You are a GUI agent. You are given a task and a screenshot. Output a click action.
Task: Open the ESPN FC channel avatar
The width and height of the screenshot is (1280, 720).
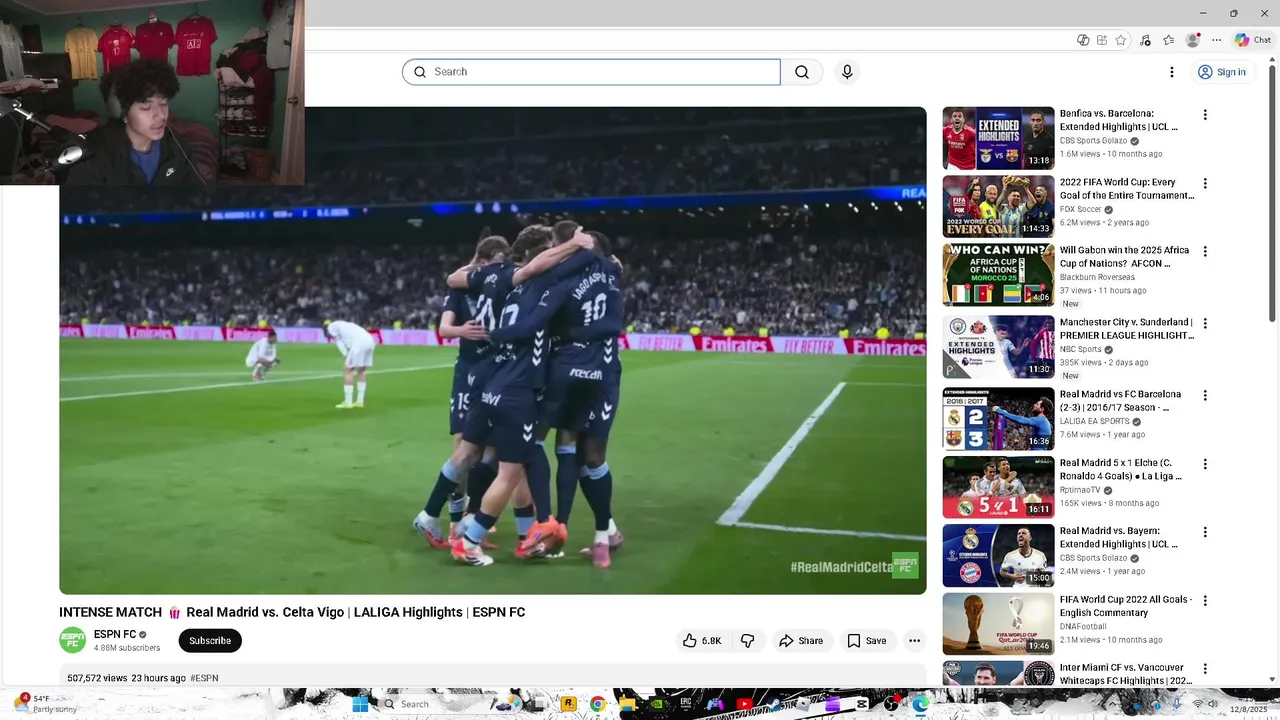72,640
